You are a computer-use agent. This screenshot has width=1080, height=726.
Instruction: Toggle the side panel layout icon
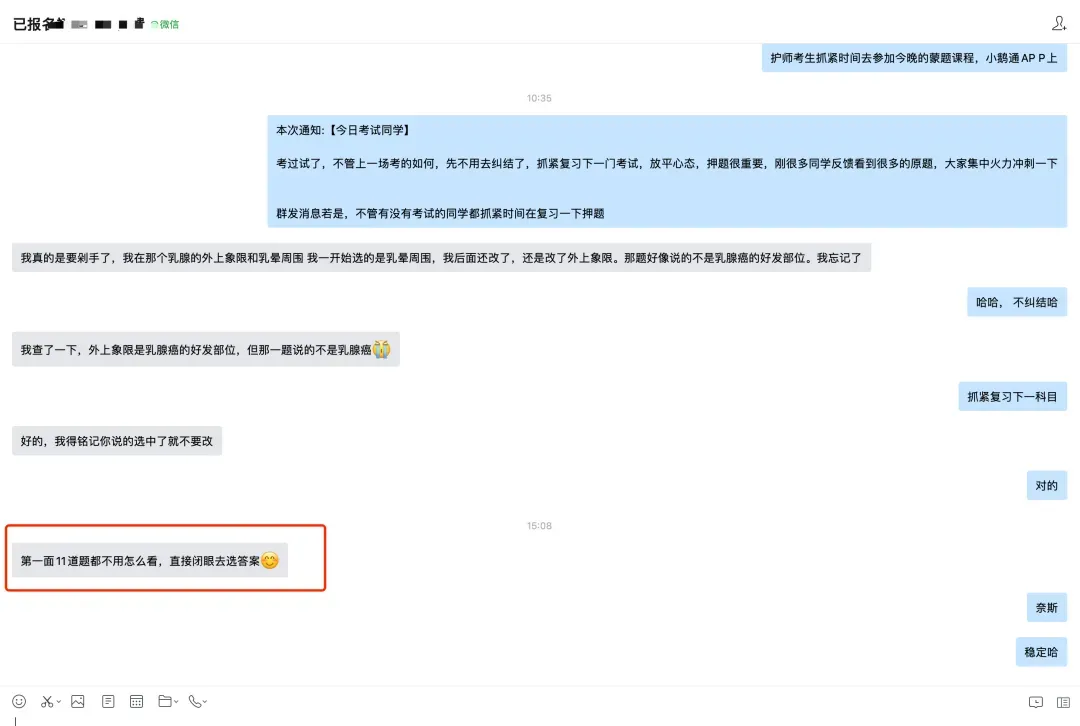click(1063, 702)
